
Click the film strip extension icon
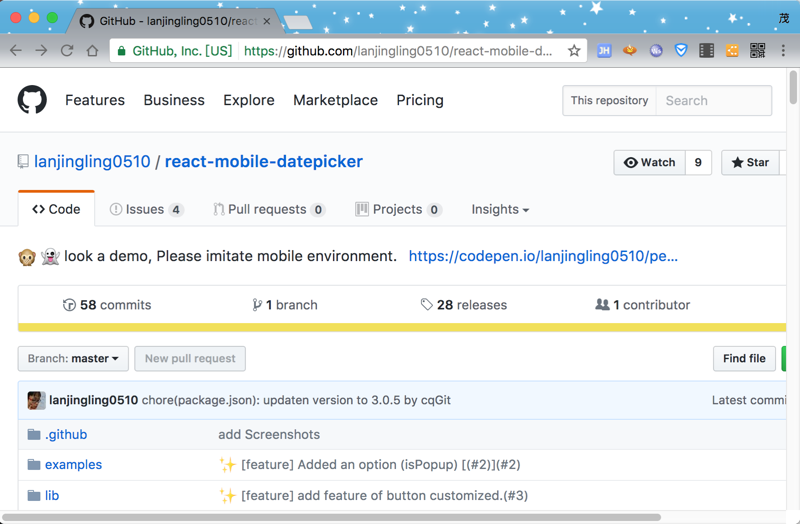click(x=706, y=51)
